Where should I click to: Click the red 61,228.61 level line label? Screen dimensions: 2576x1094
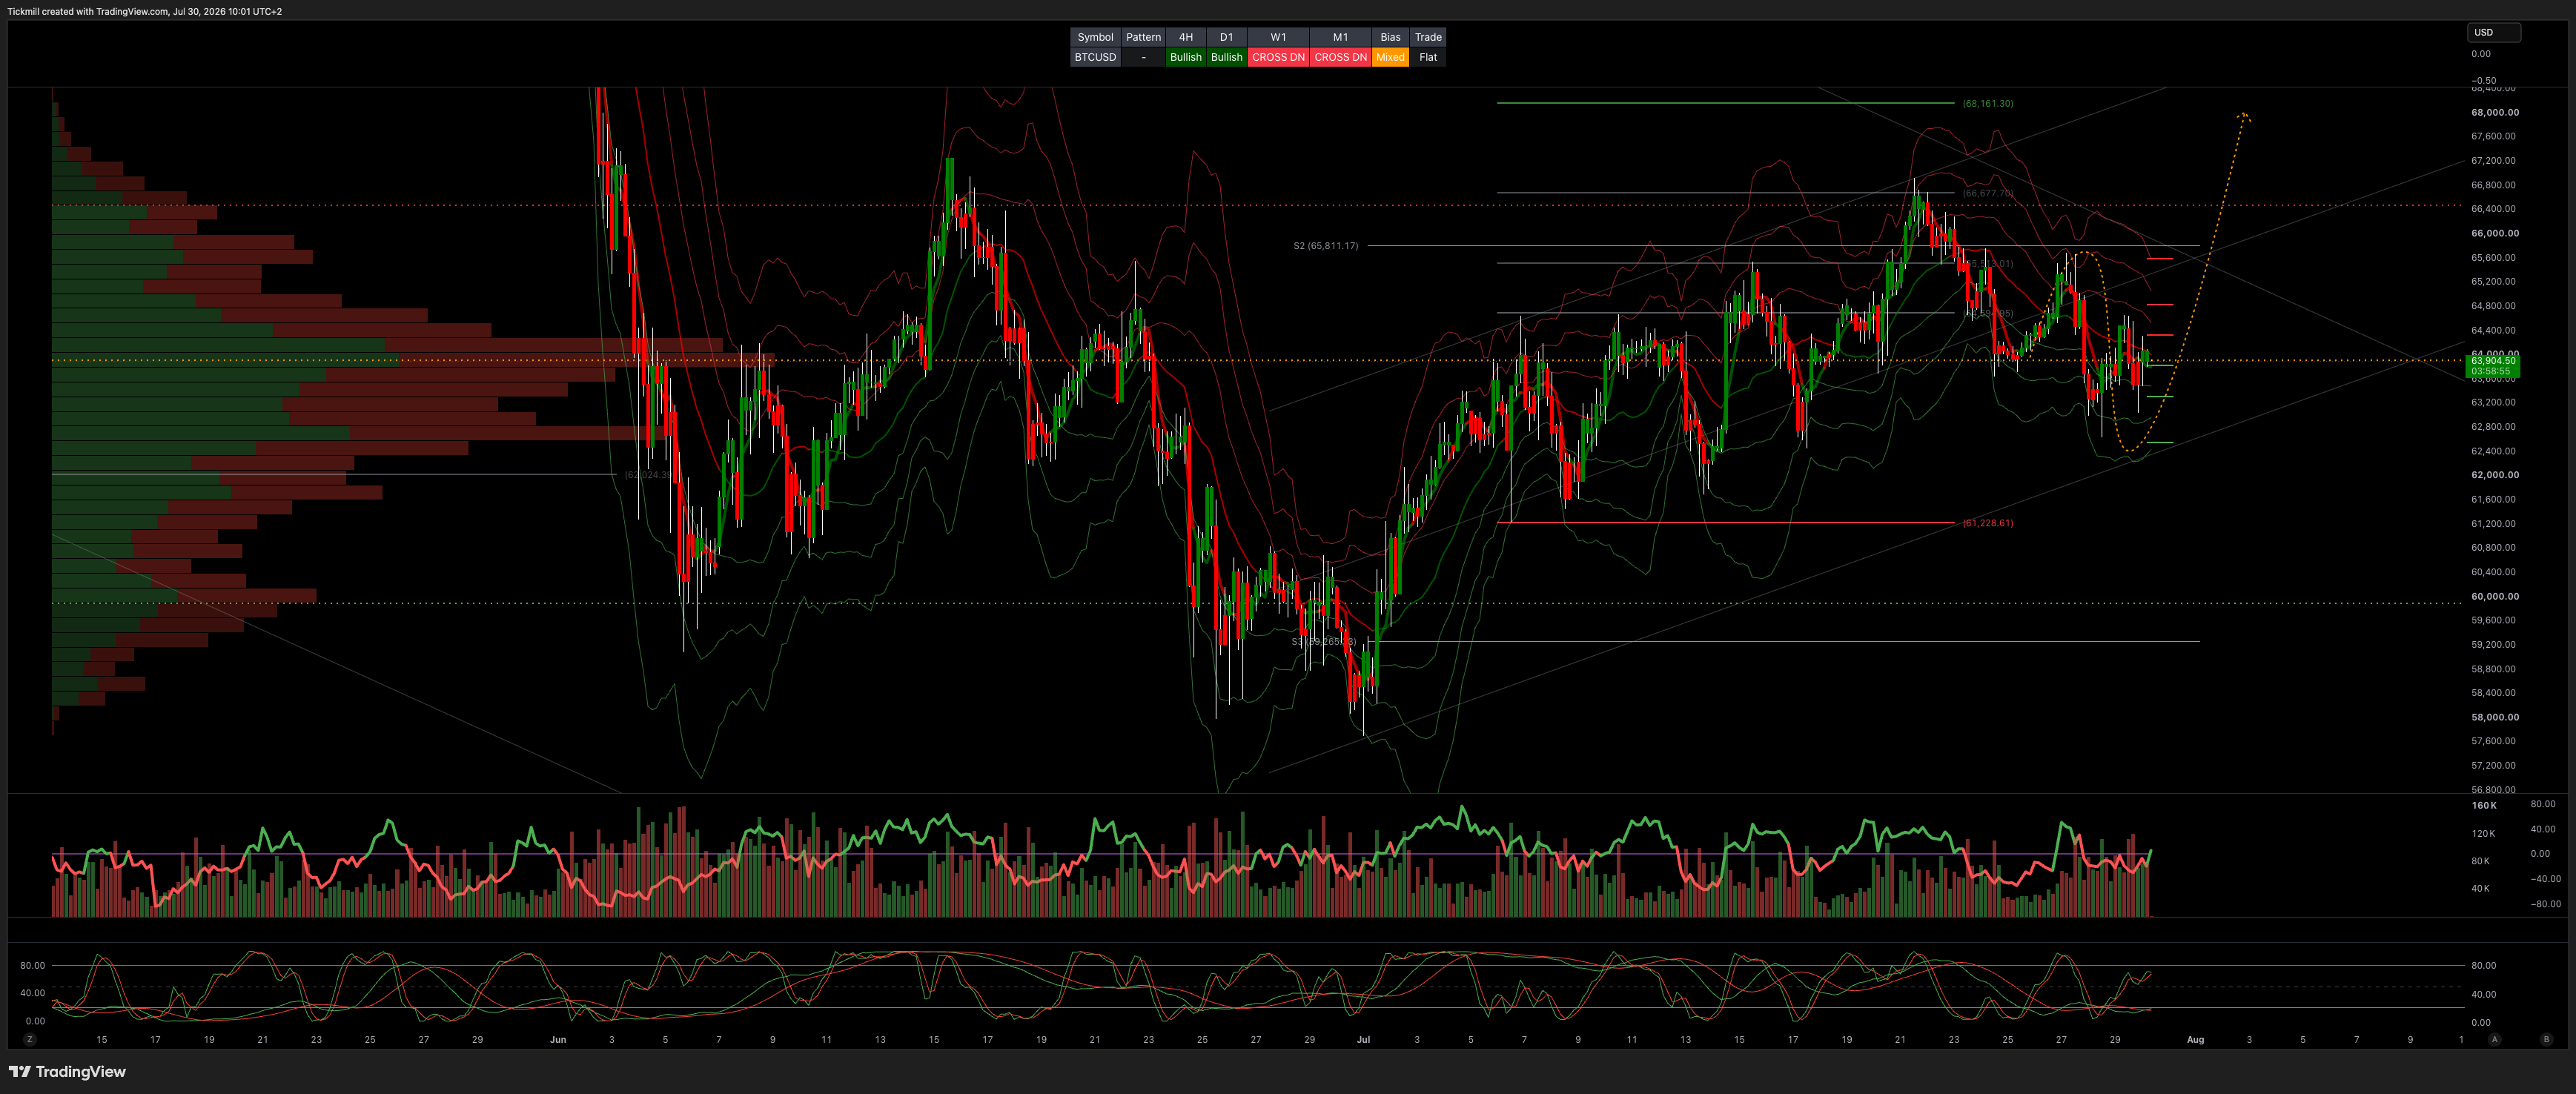pos(1987,523)
